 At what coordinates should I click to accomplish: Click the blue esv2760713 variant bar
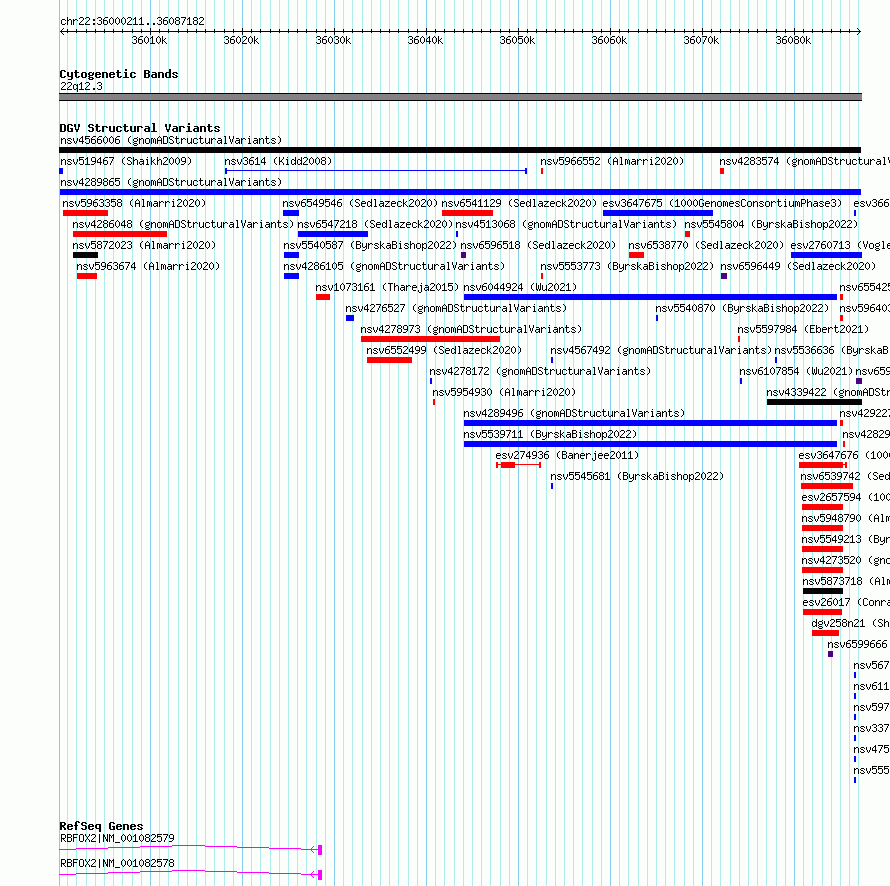826,255
